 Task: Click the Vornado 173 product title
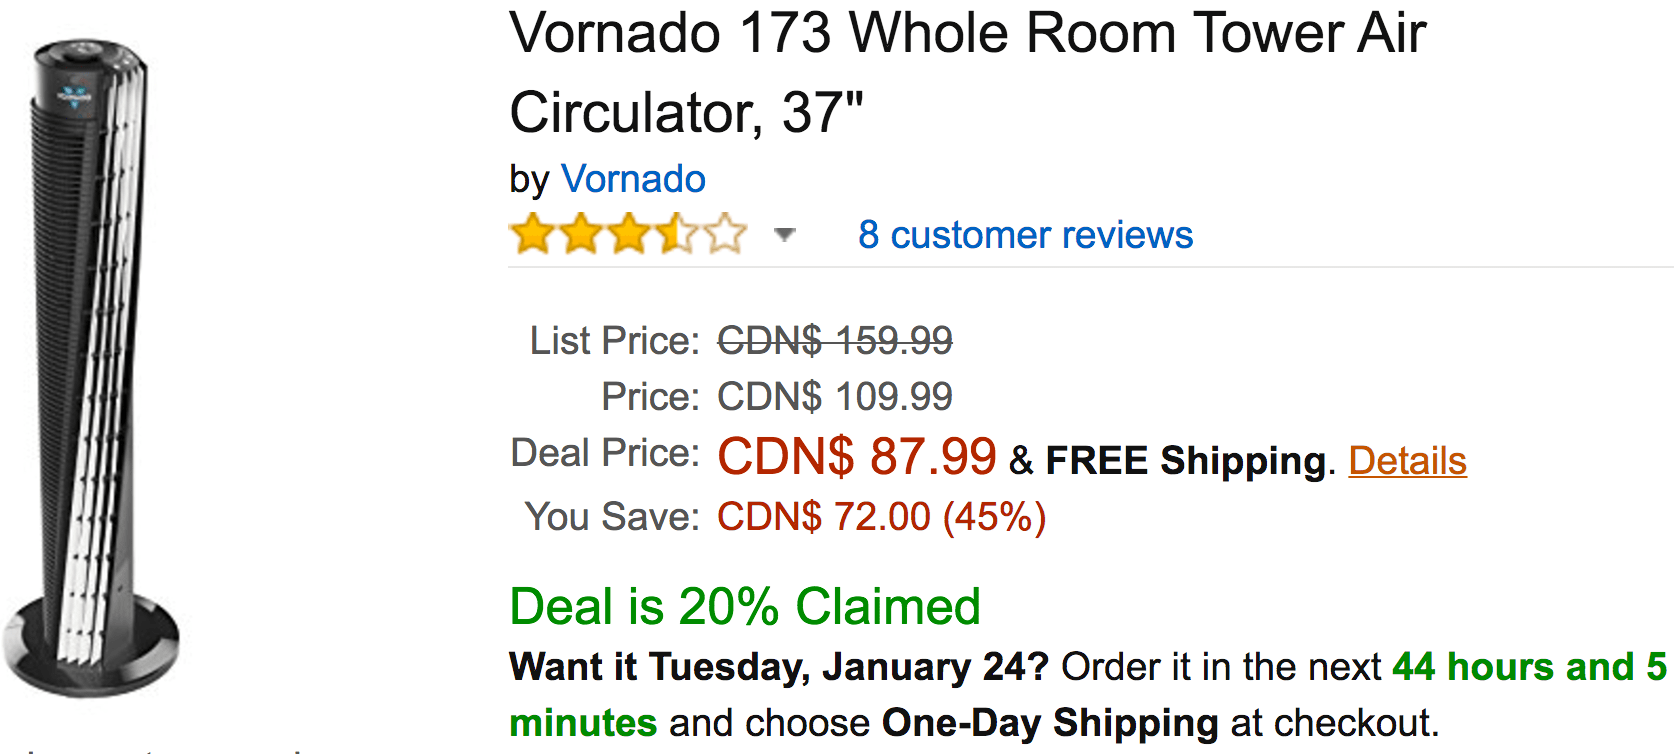click(x=967, y=72)
